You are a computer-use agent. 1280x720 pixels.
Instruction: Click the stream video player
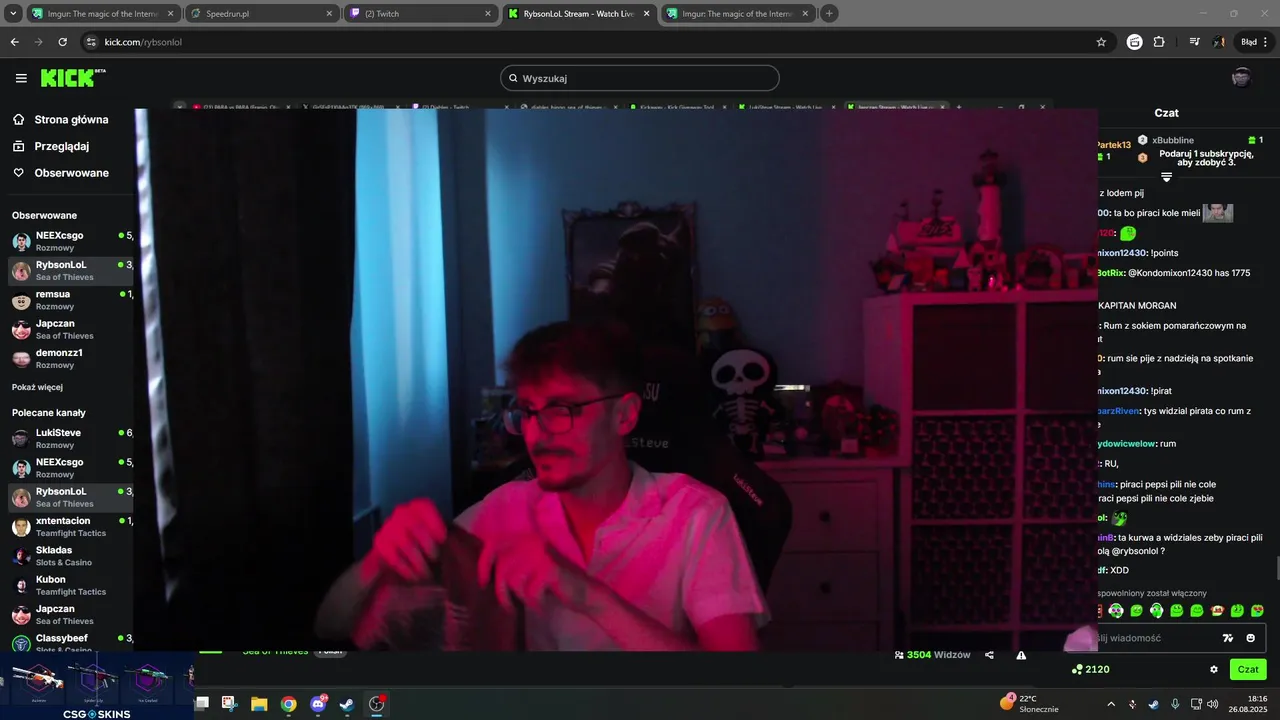click(x=616, y=380)
